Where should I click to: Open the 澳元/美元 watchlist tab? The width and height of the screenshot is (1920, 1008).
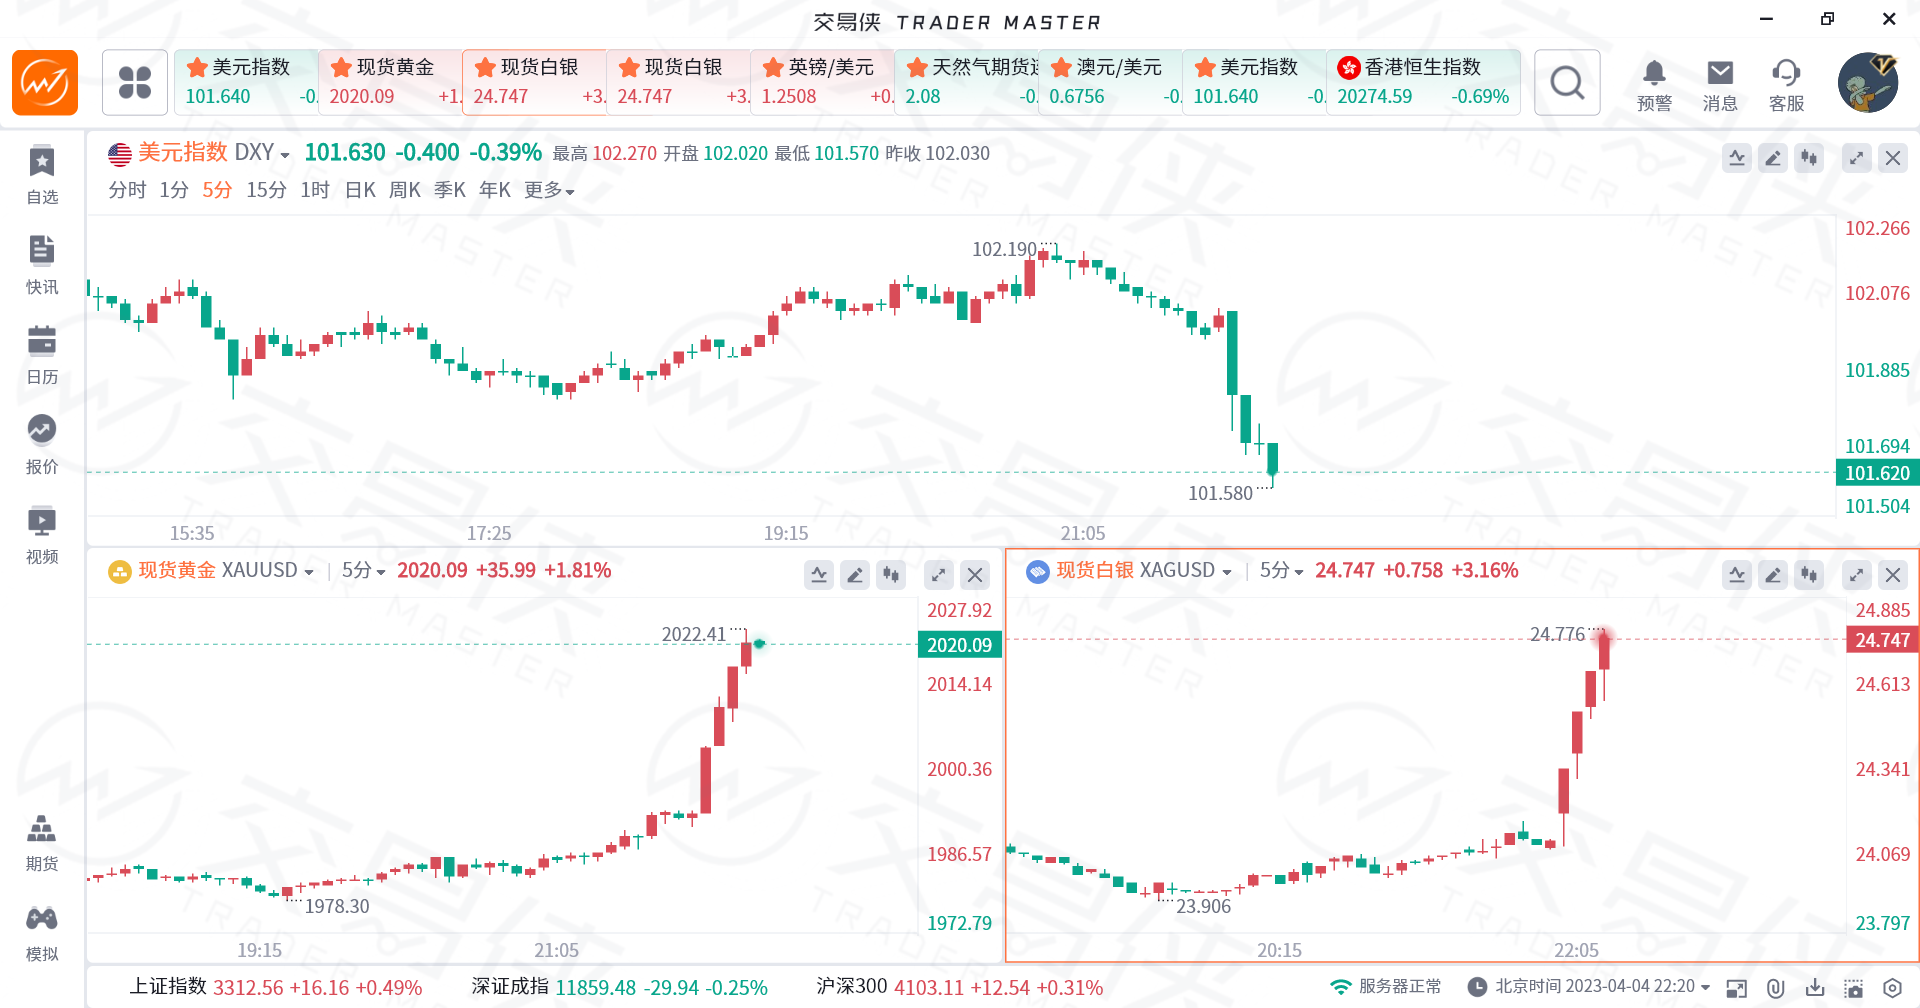click(x=1110, y=82)
